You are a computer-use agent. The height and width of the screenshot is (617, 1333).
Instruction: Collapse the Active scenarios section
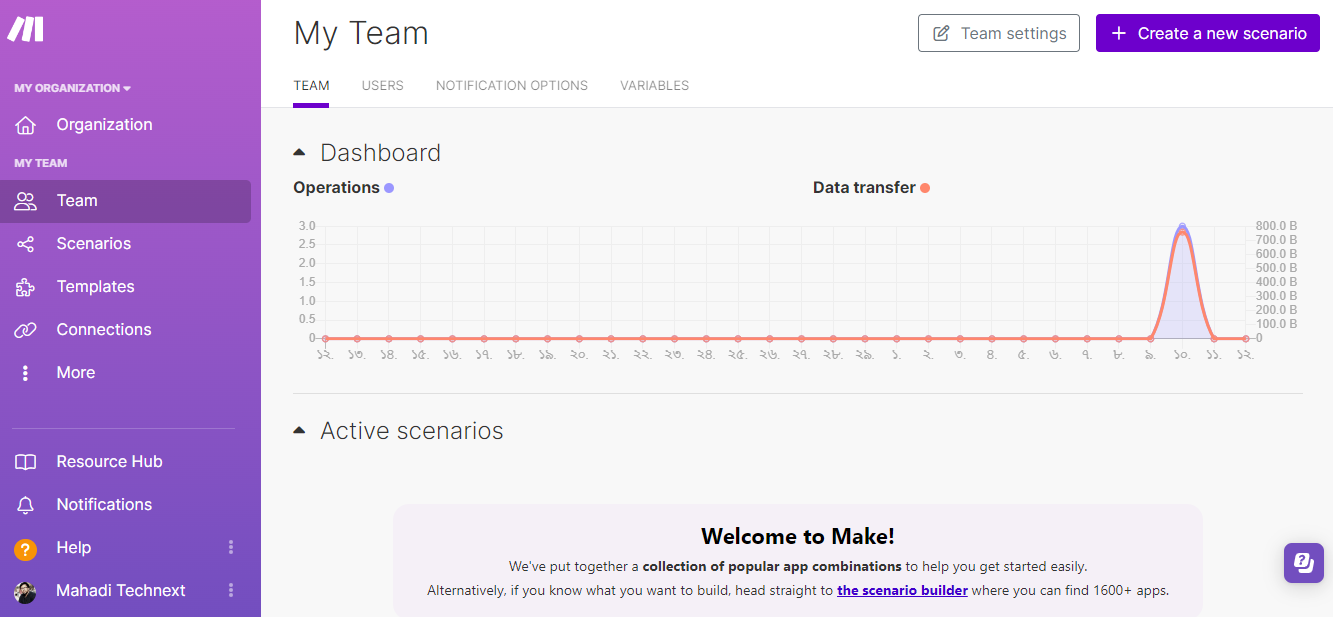coord(299,431)
